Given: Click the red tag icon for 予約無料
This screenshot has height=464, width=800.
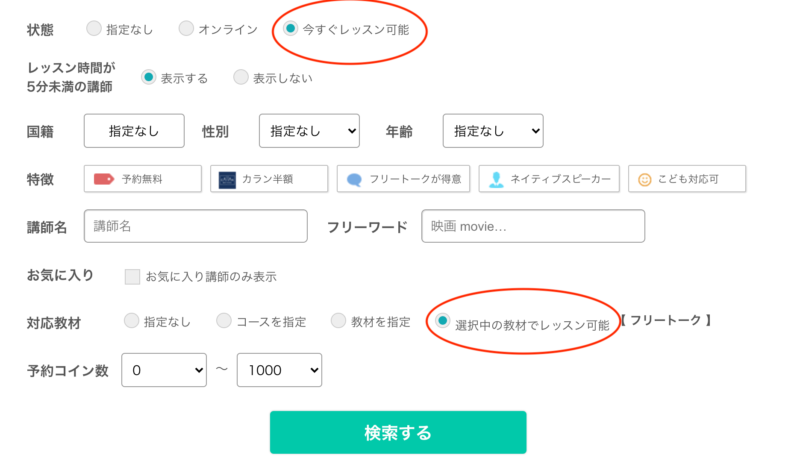Looking at the screenshot, I should point(104,180).
